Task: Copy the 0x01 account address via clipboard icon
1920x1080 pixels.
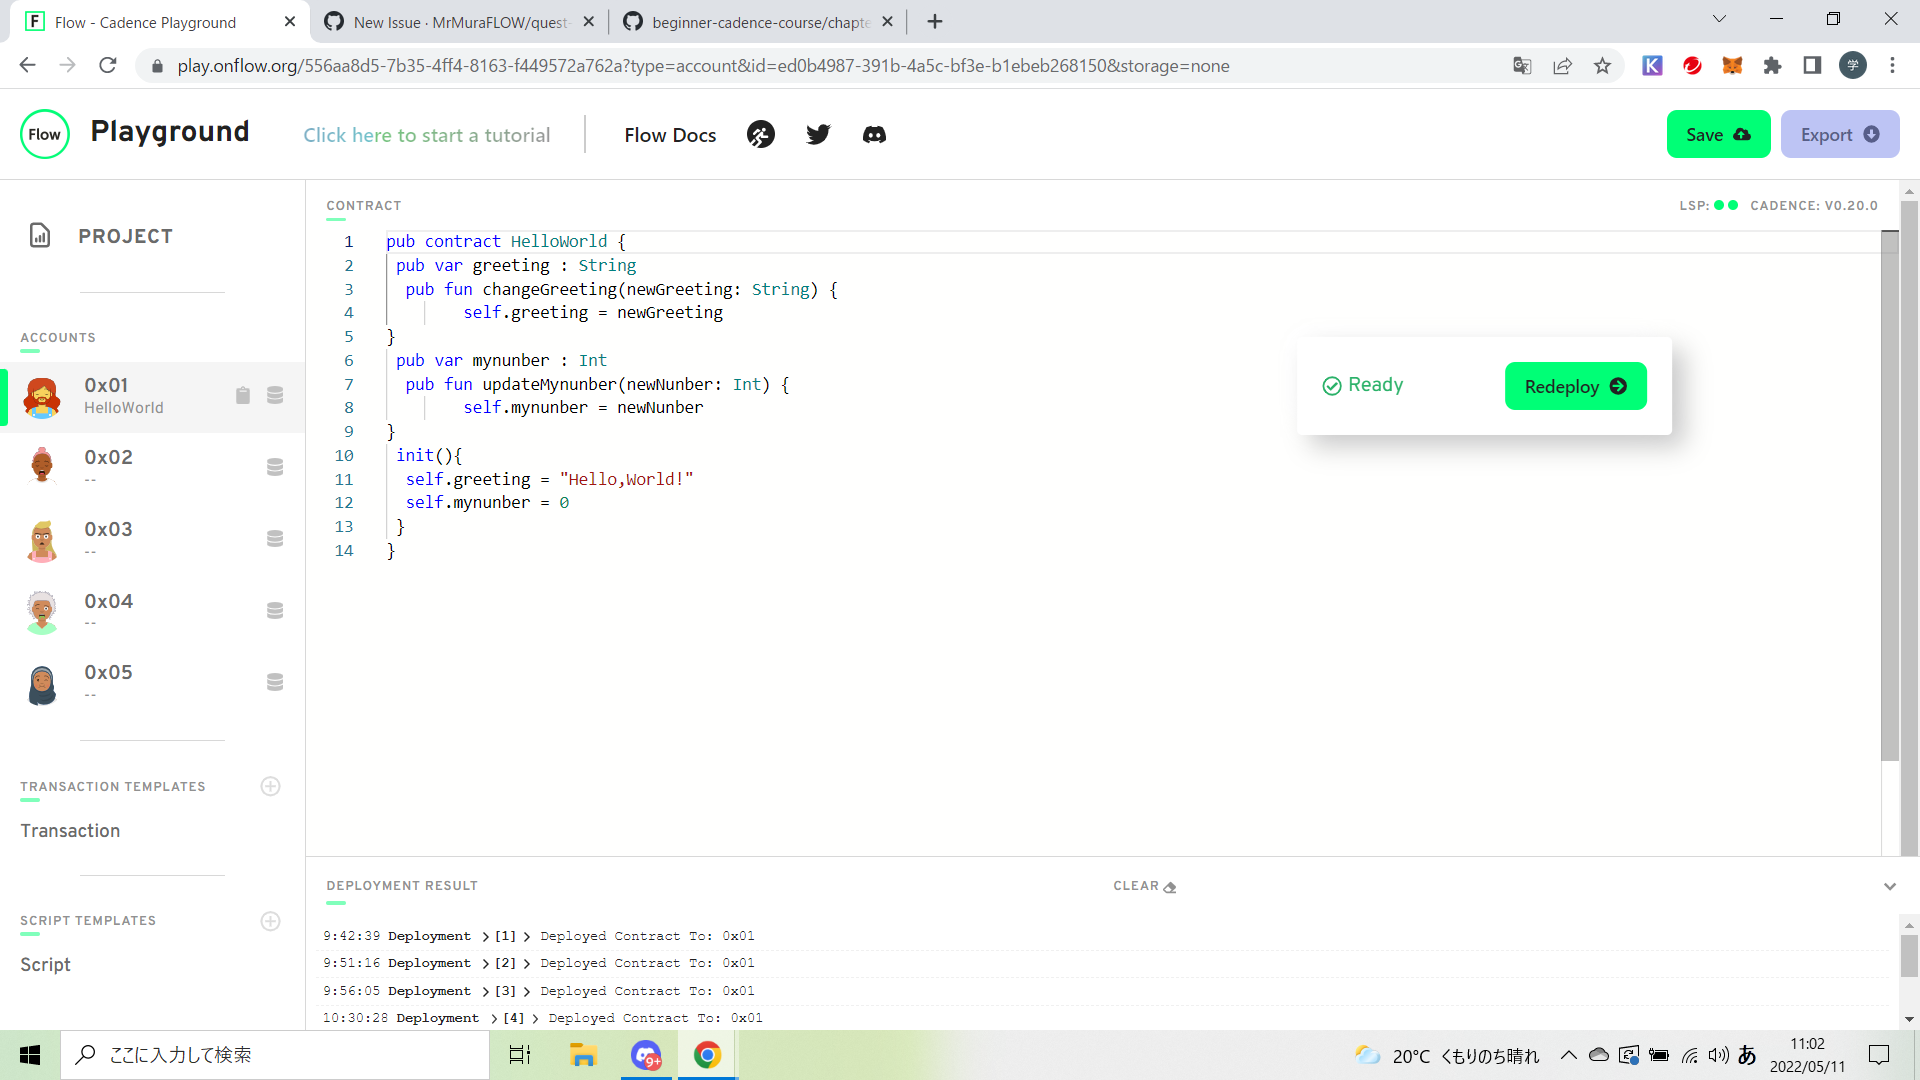Action: (242, 394)
